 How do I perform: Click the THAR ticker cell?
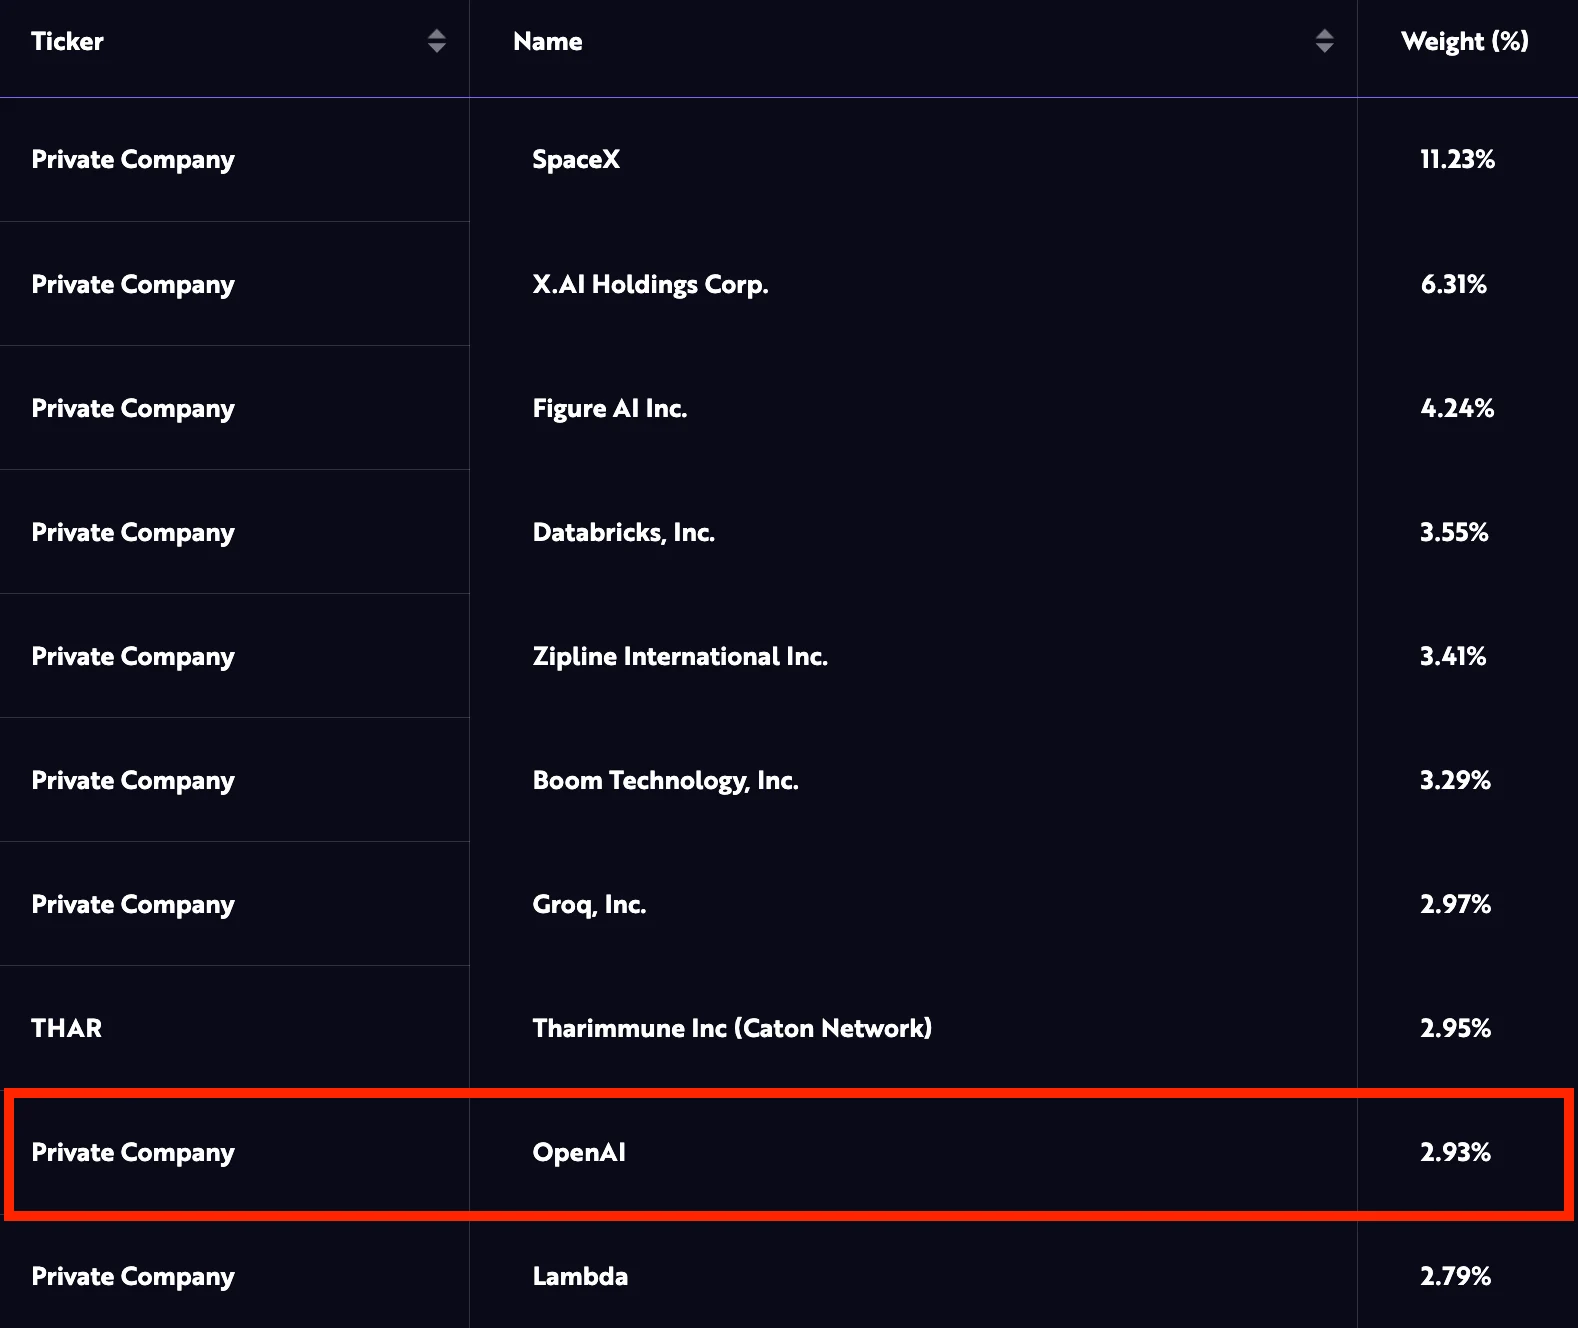click(x=67, y=1028)
